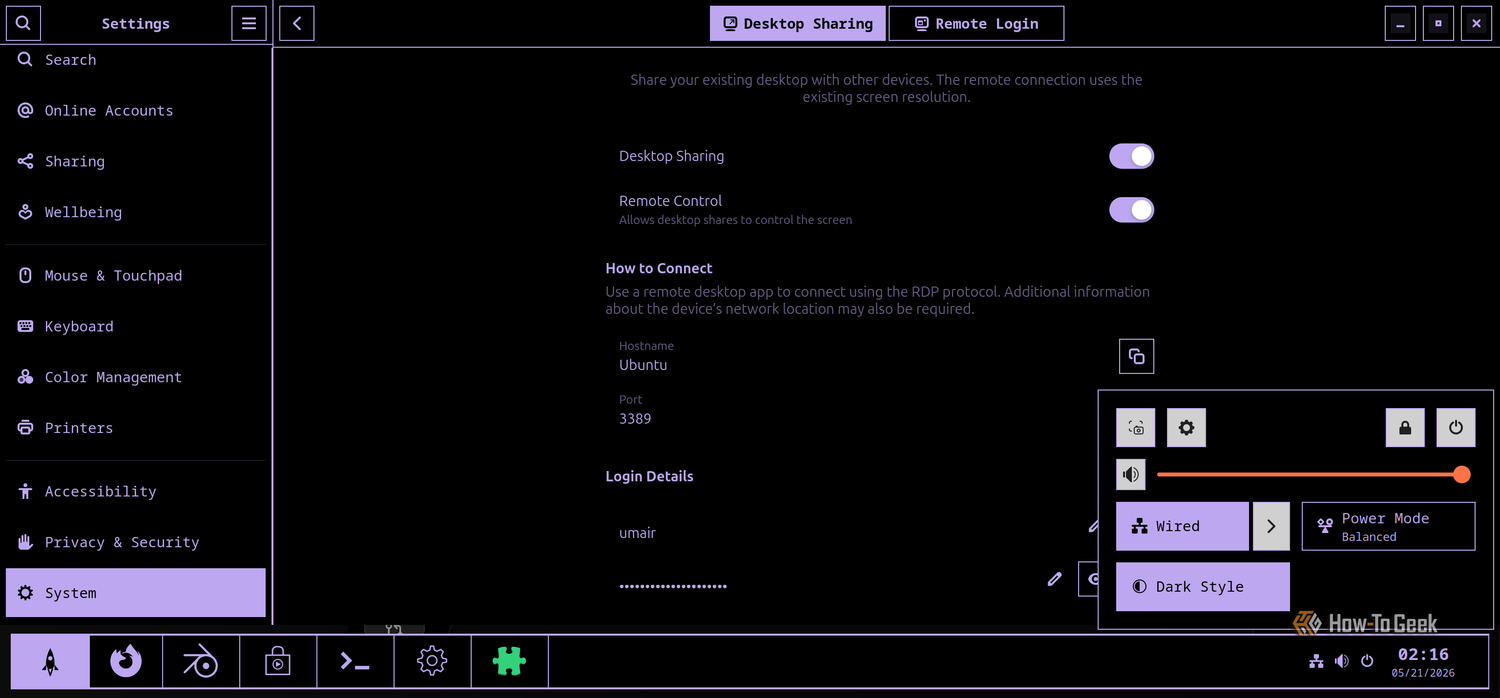This screenshot has height=698, width=1500.
Task: Open the Accessibility settings page
Action: [x=136, y=491]
